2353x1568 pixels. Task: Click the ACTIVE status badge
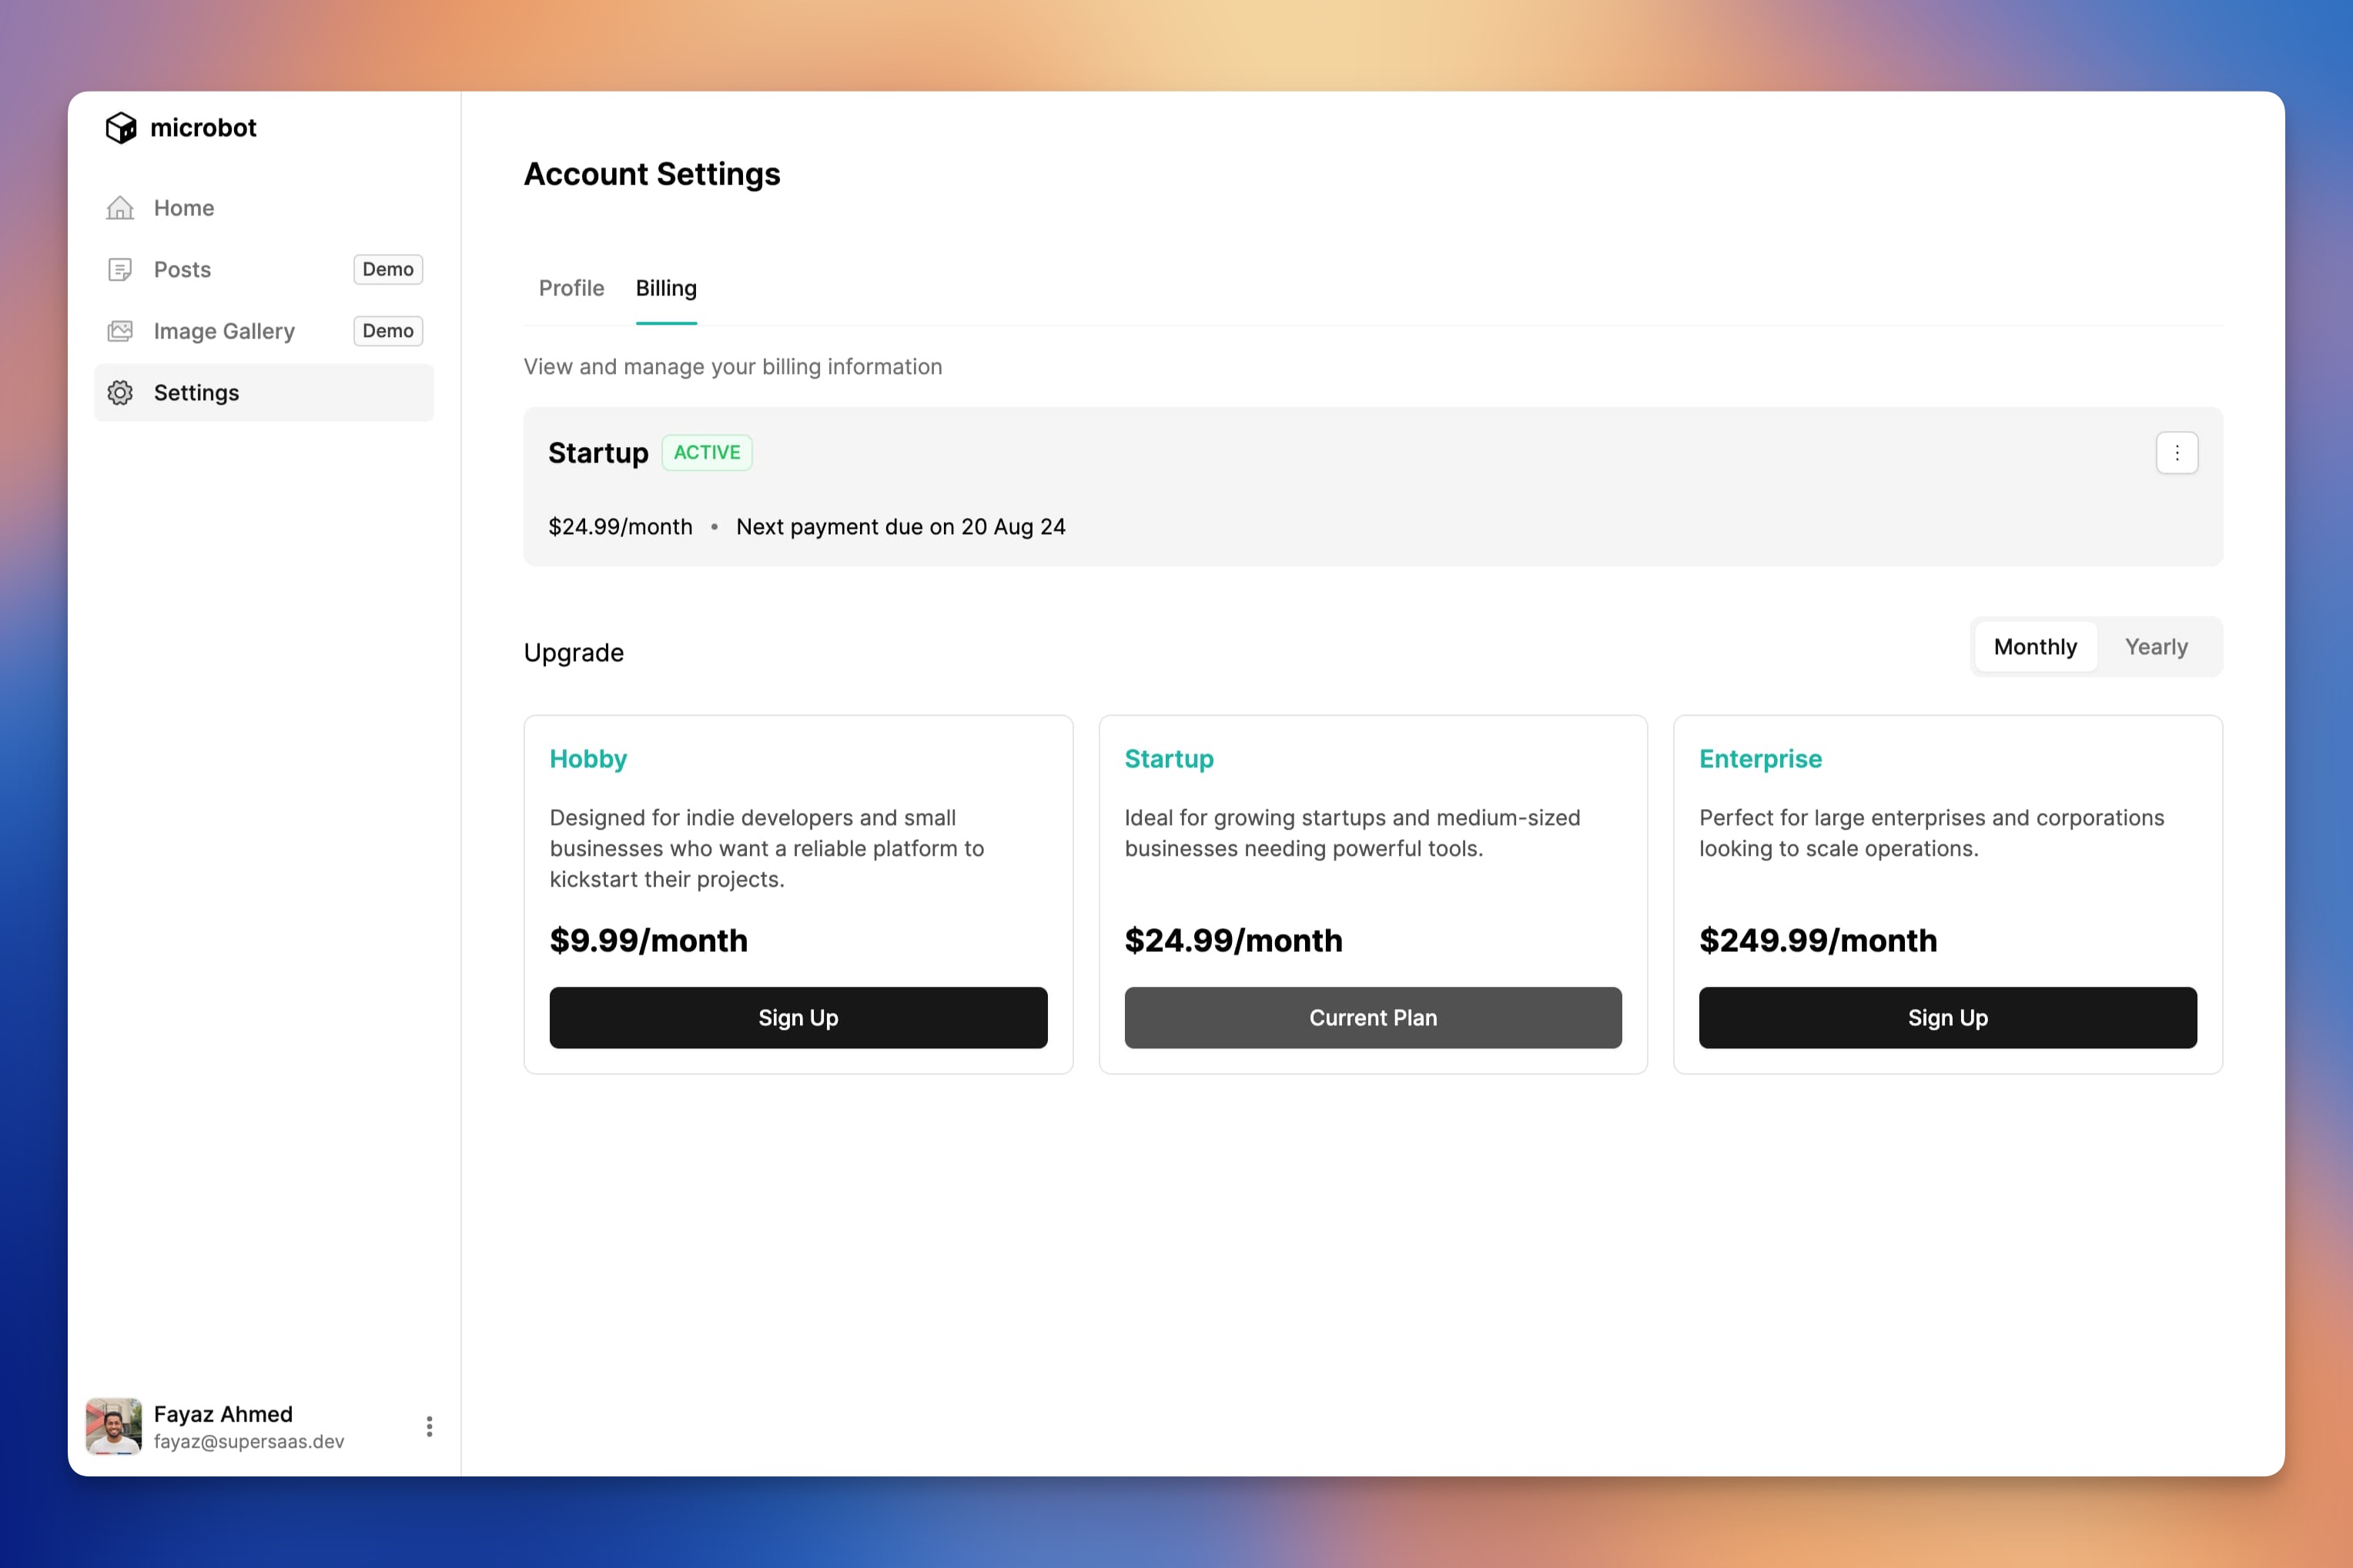[707, 453]
